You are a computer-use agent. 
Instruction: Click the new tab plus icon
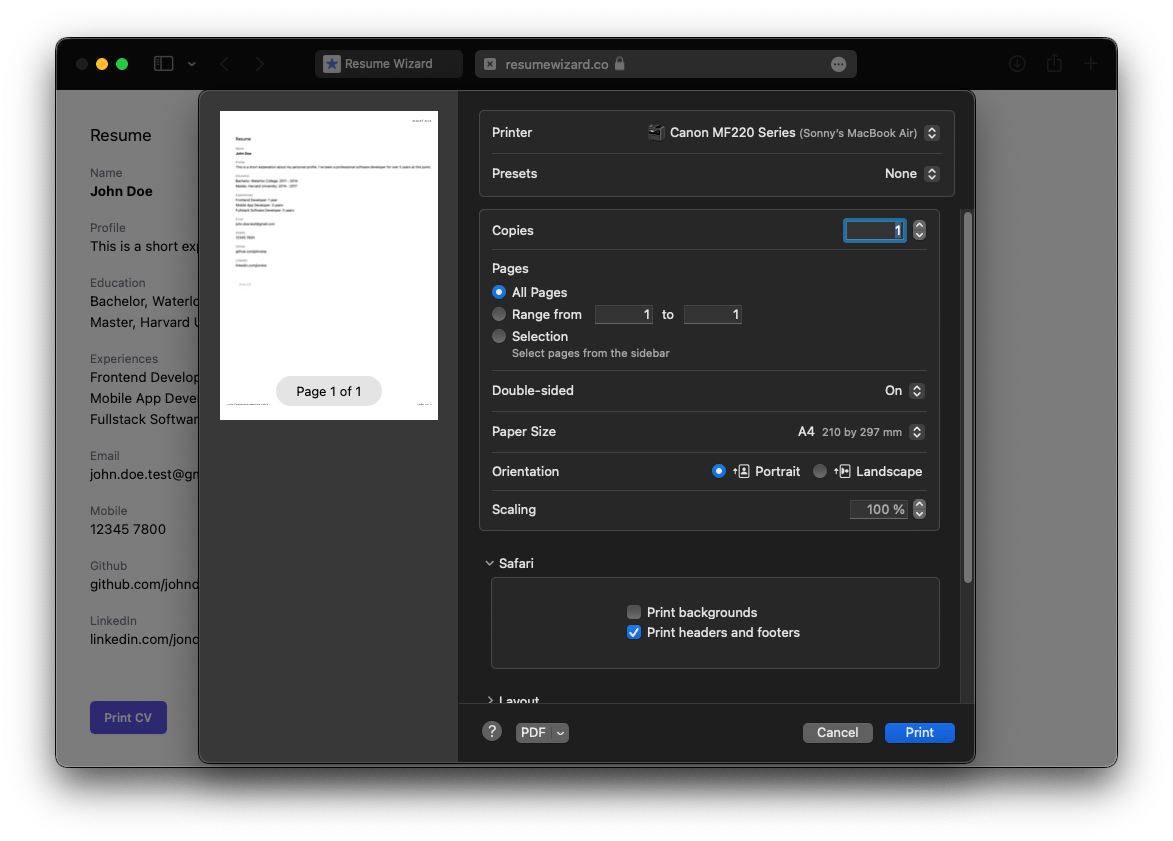(x=1091, y=64)
